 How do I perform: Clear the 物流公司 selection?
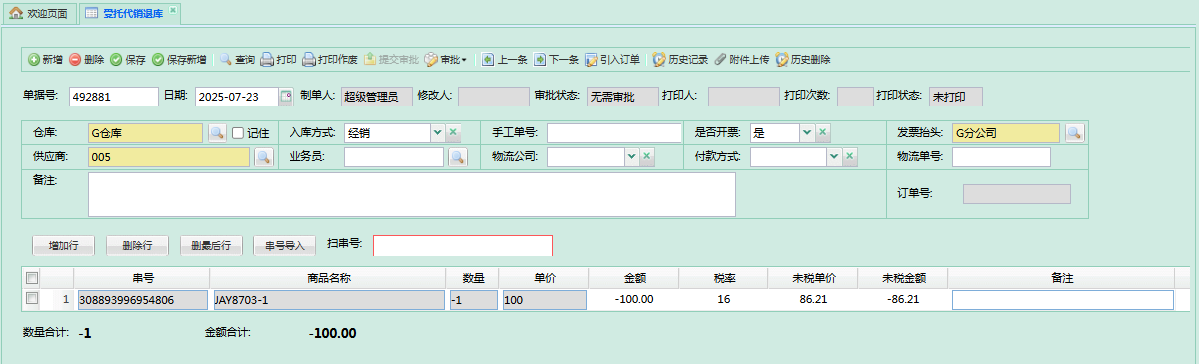pyautogui.click(x=647, y=158)
